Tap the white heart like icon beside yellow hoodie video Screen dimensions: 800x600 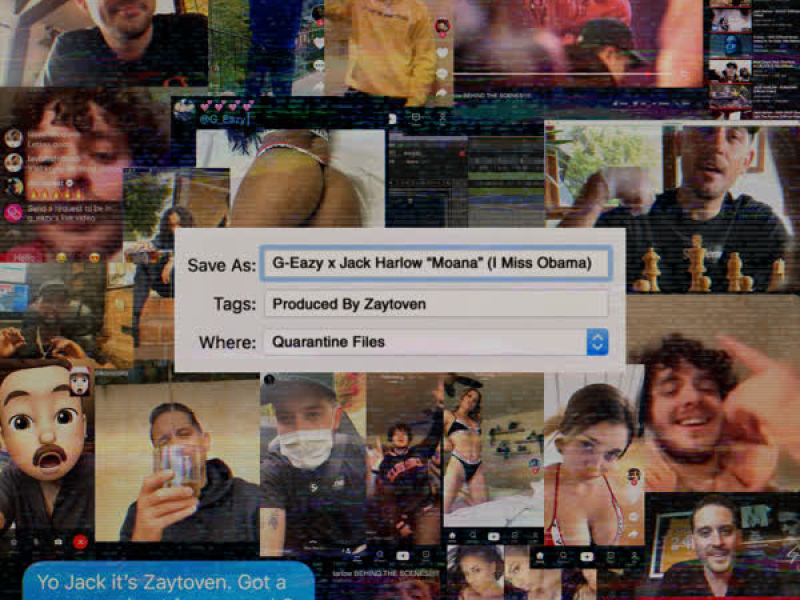click(x=442, y=53)
